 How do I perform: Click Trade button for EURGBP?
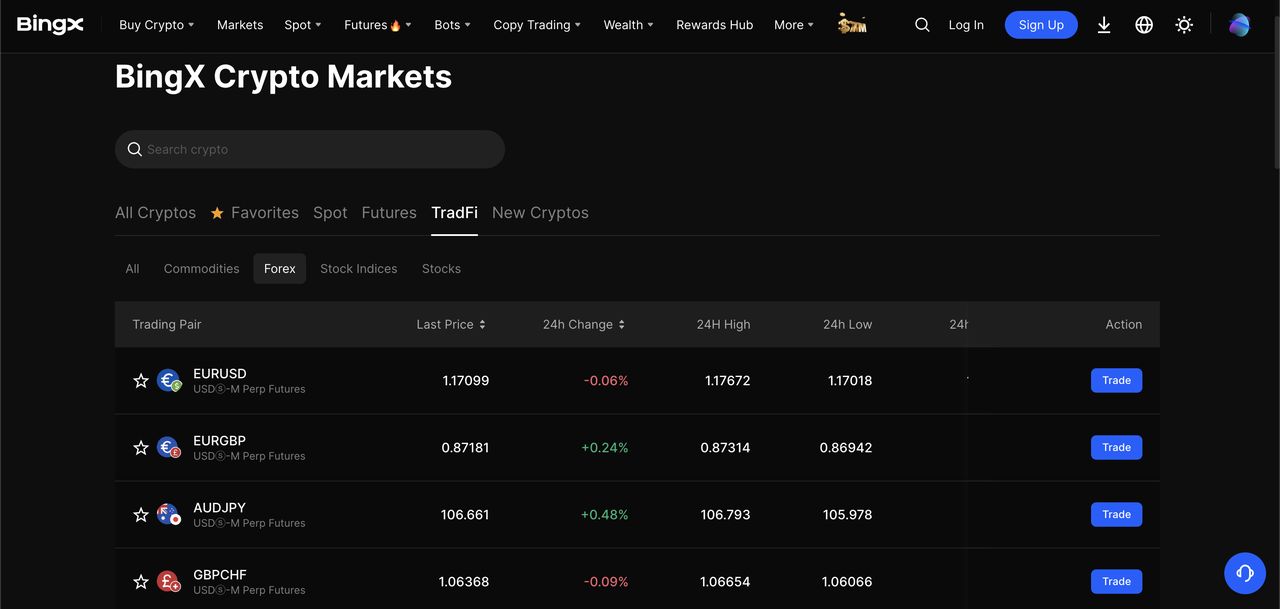(x=1116, y=448)
